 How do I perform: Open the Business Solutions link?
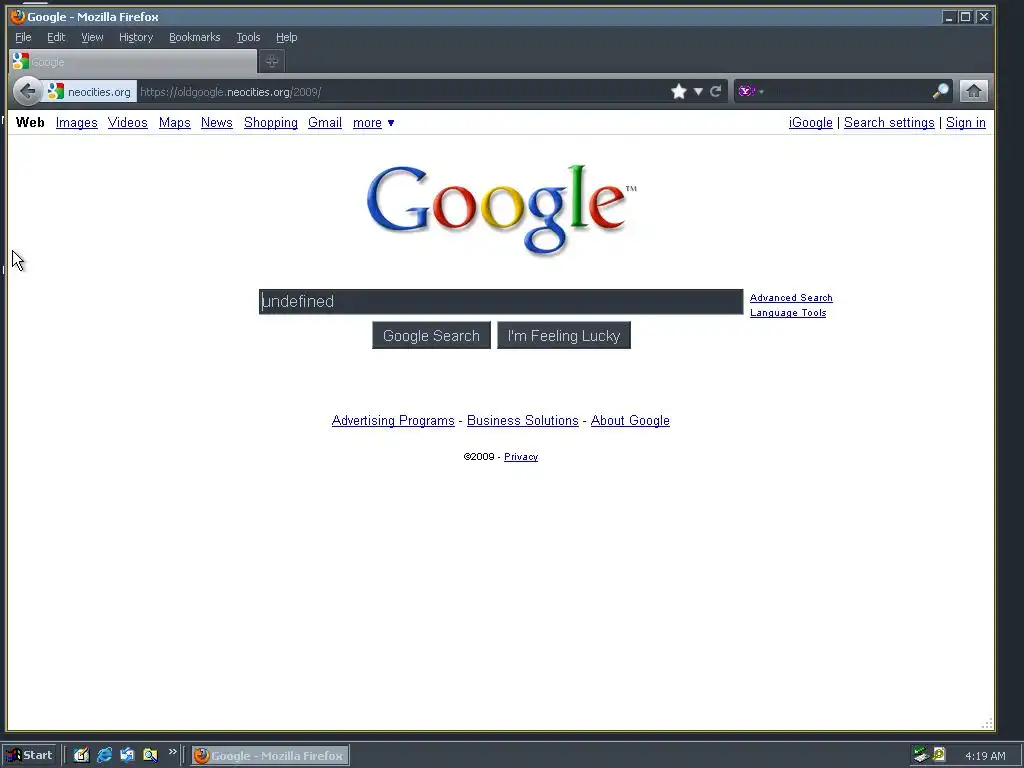(522, 421)
